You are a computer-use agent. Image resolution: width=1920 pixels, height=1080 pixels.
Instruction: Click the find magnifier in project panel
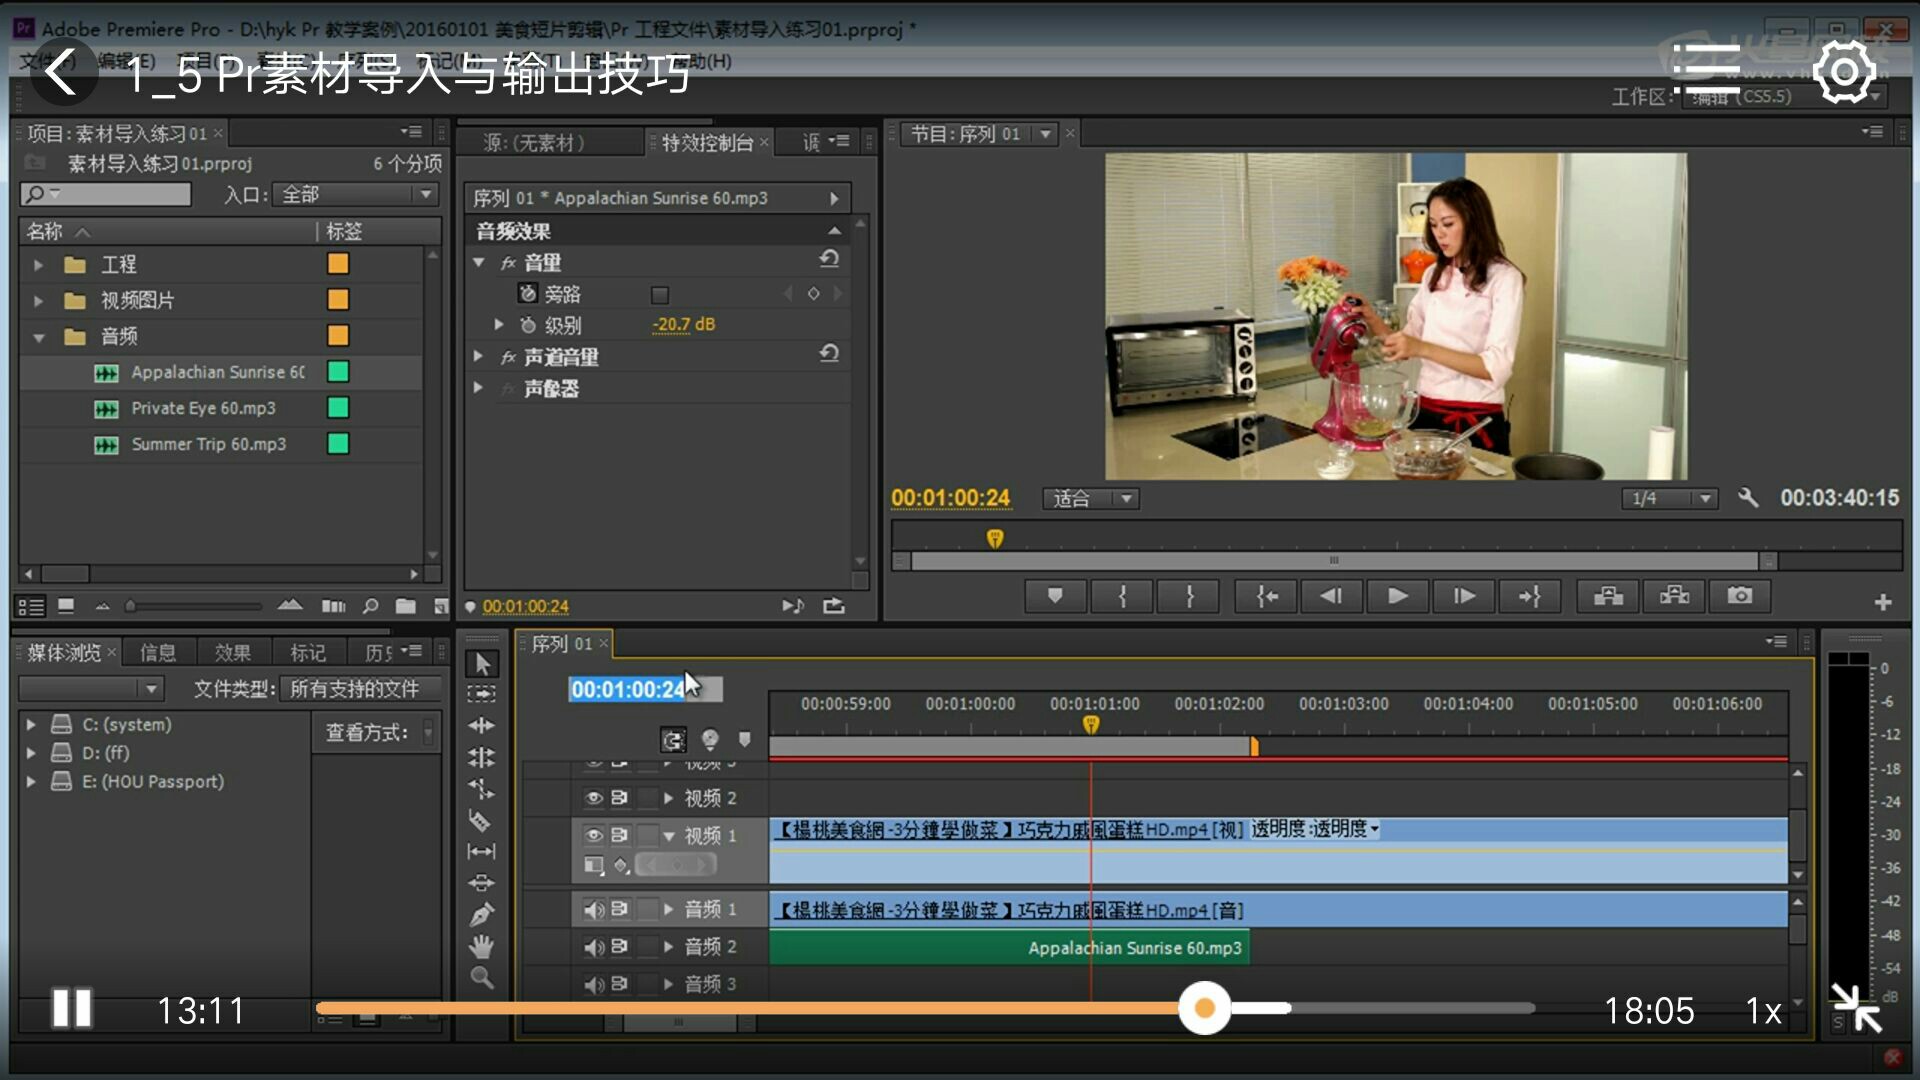[x=370, y=606]
